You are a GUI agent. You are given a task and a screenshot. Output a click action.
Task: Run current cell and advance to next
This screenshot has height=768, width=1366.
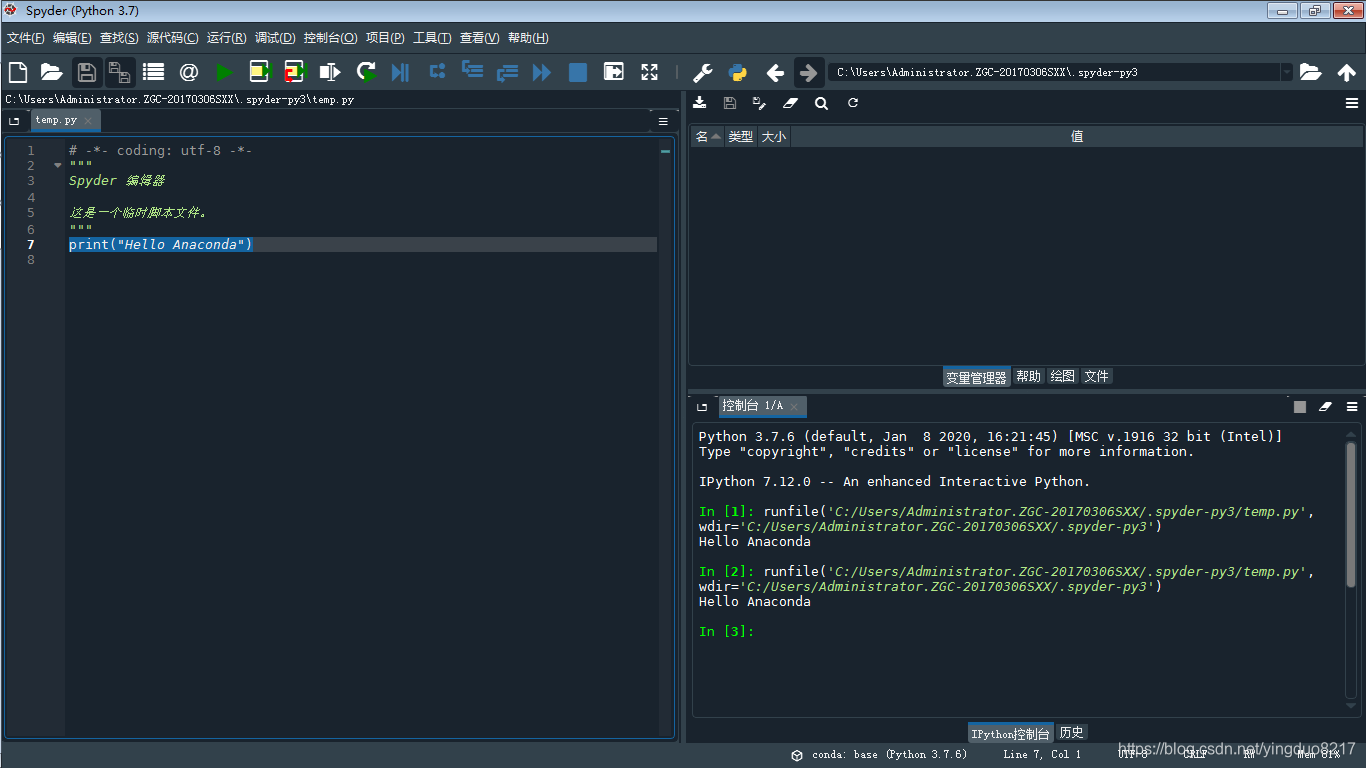click(x=294, y=72)
